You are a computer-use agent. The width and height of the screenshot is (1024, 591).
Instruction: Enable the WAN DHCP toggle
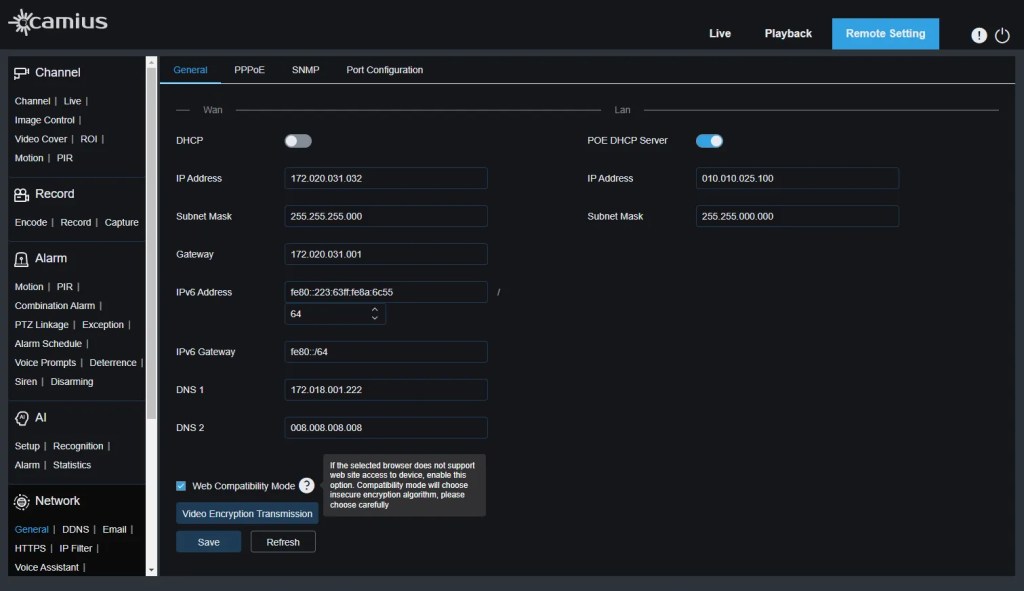point(298,141)
